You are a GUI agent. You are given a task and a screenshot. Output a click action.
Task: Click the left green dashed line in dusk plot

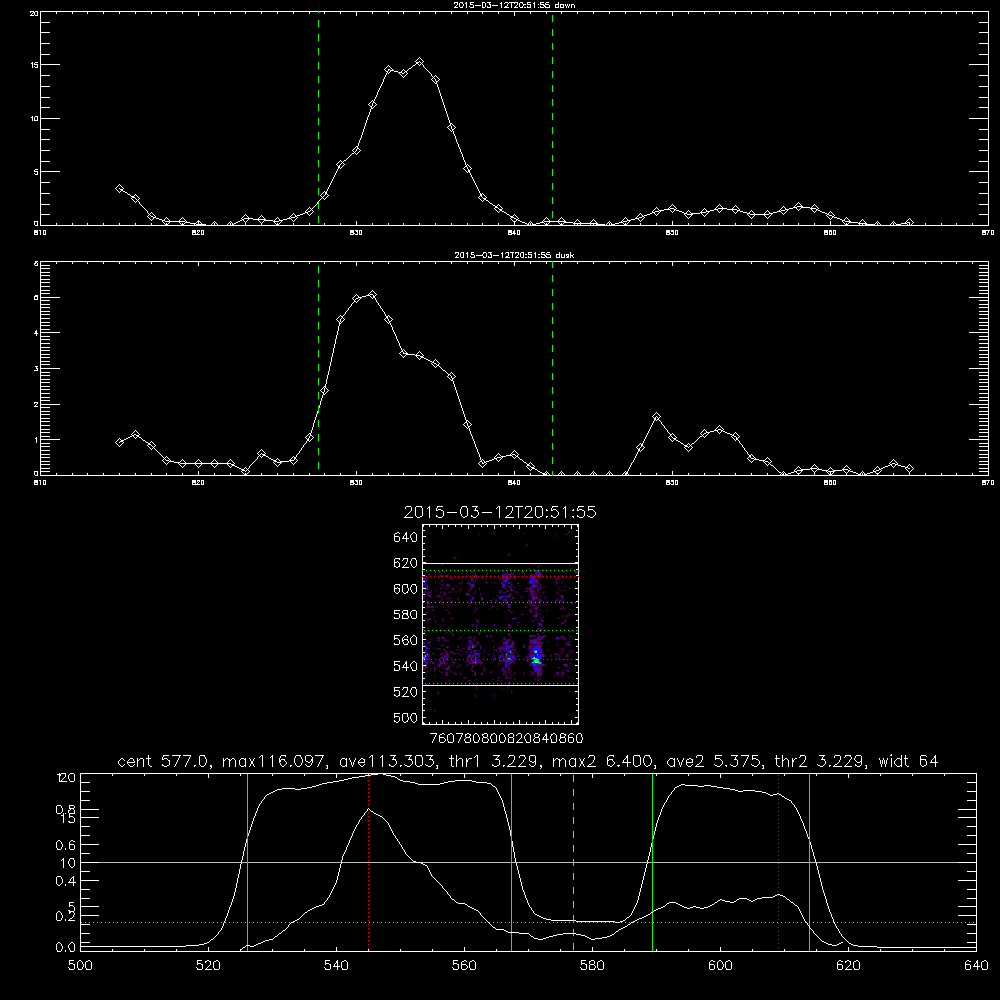pos(318,368)
